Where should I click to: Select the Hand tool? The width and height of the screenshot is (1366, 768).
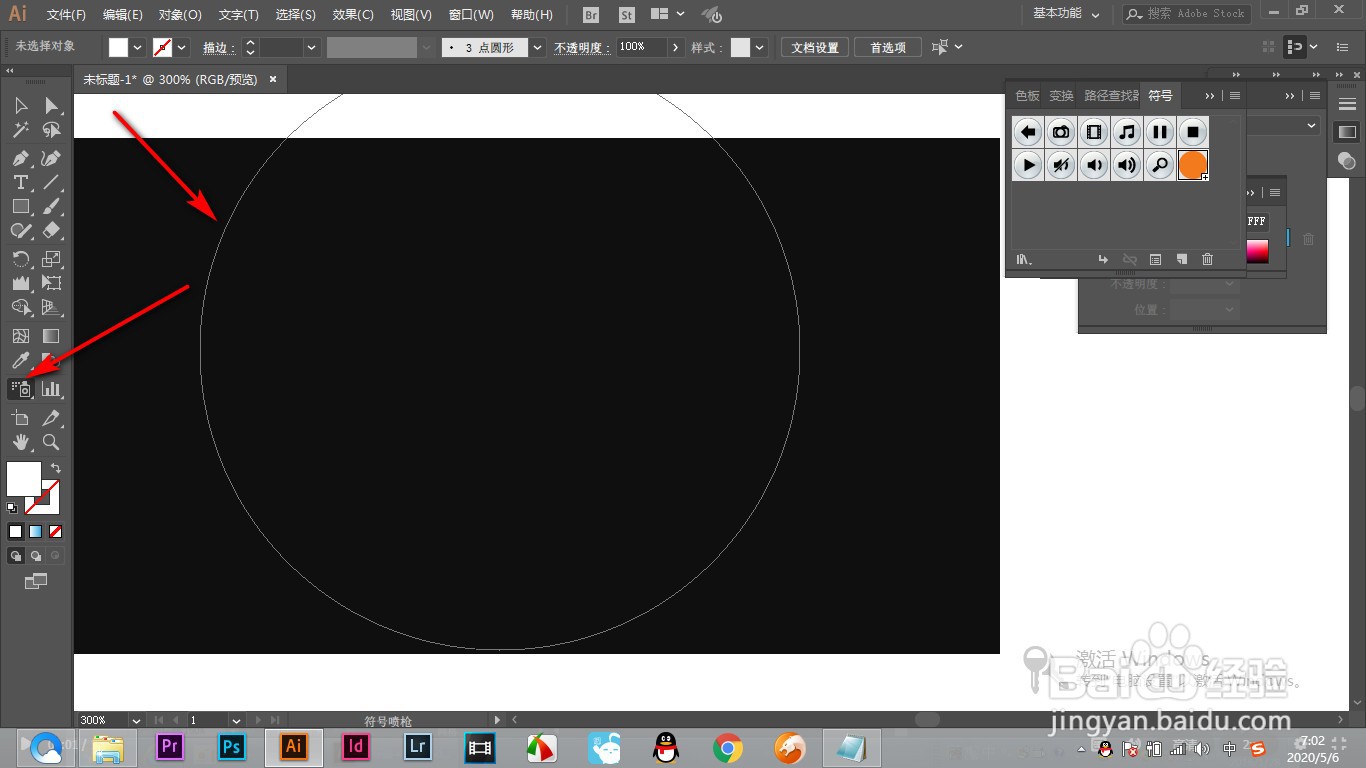[20, 442]
